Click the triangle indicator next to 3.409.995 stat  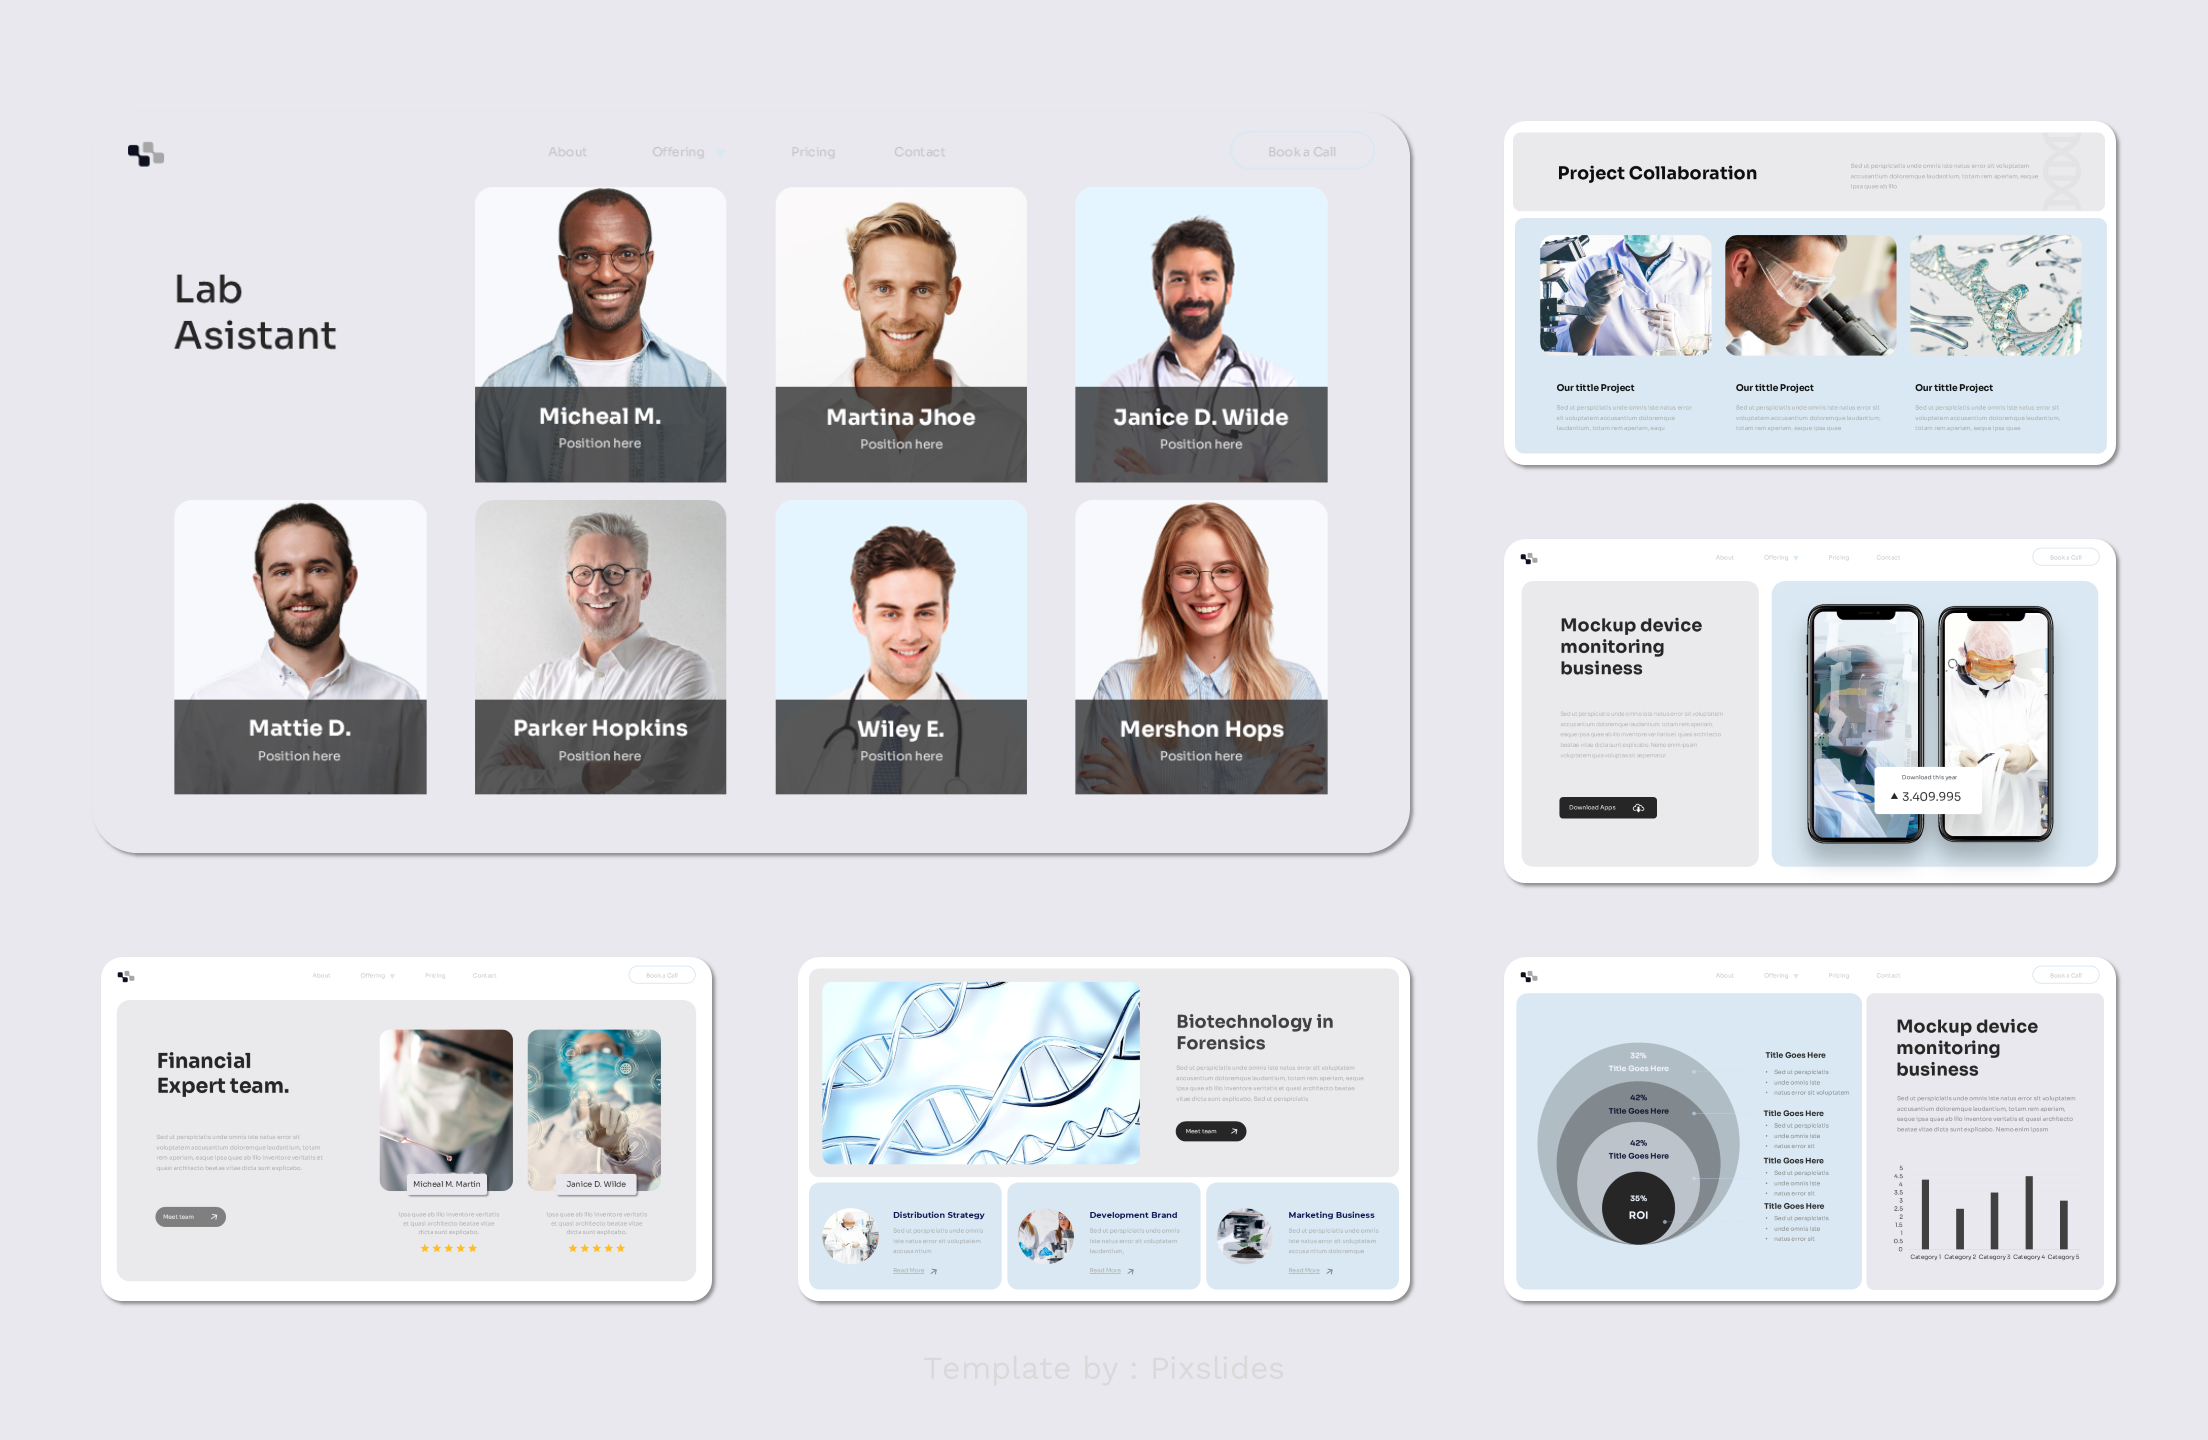(x=1895, y=795)
